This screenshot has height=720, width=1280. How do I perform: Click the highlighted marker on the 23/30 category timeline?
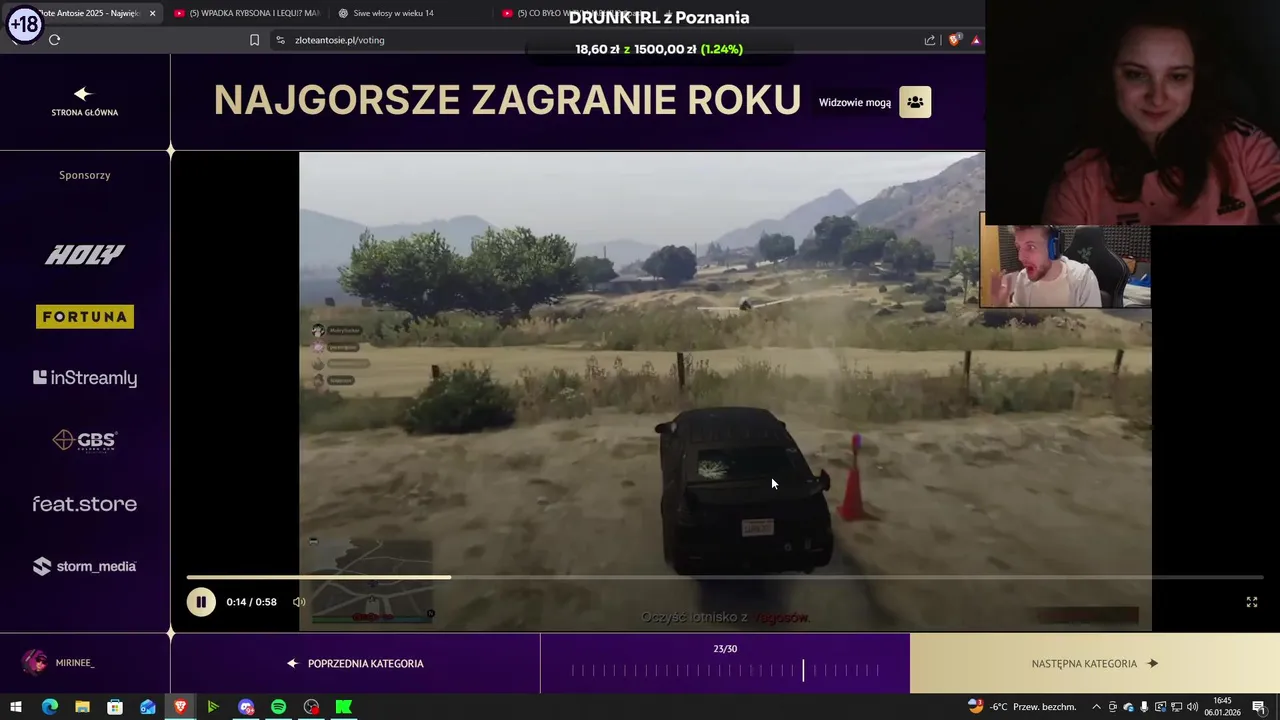(802, 670)
